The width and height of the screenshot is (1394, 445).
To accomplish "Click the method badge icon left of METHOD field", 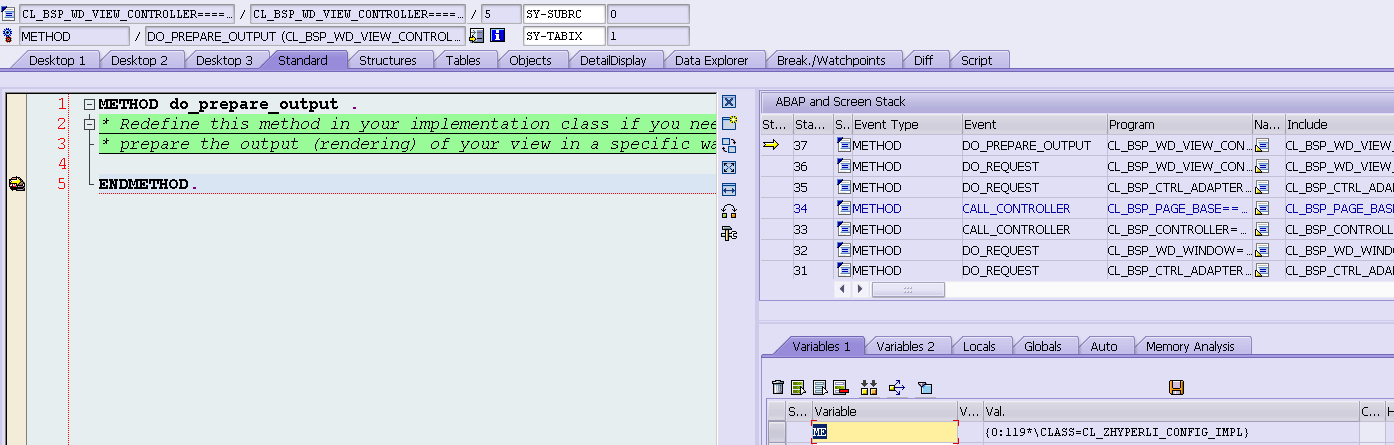I will coord(9,36).
